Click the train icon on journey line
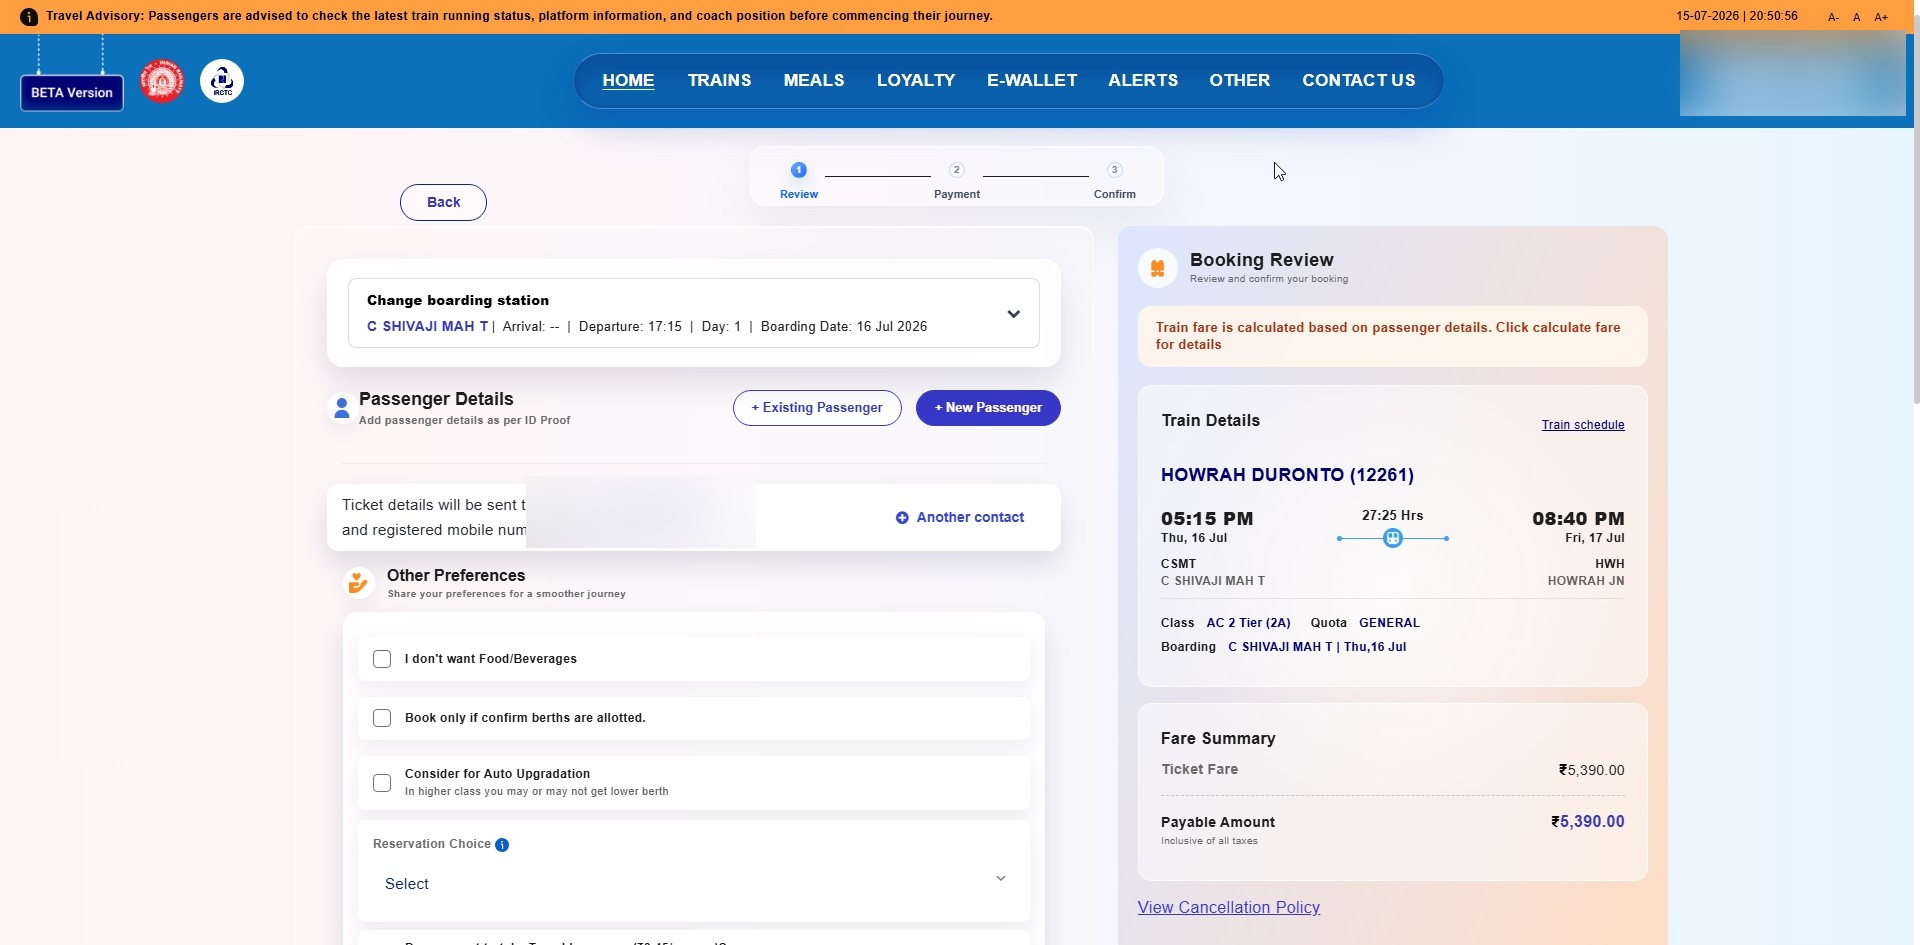 pyautogui.click(x=1393, y=539)
